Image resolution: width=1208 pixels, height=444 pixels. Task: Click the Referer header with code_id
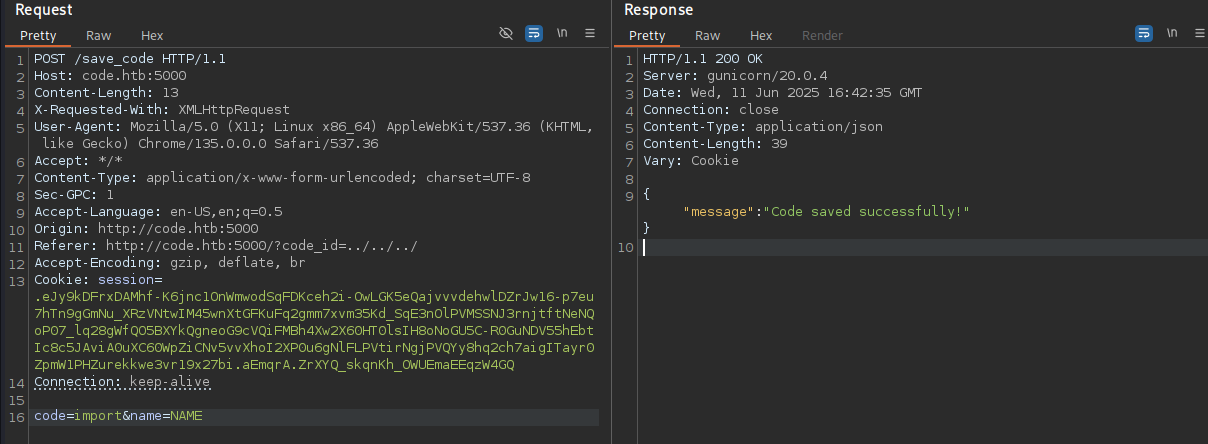click(x=226, y=245)
